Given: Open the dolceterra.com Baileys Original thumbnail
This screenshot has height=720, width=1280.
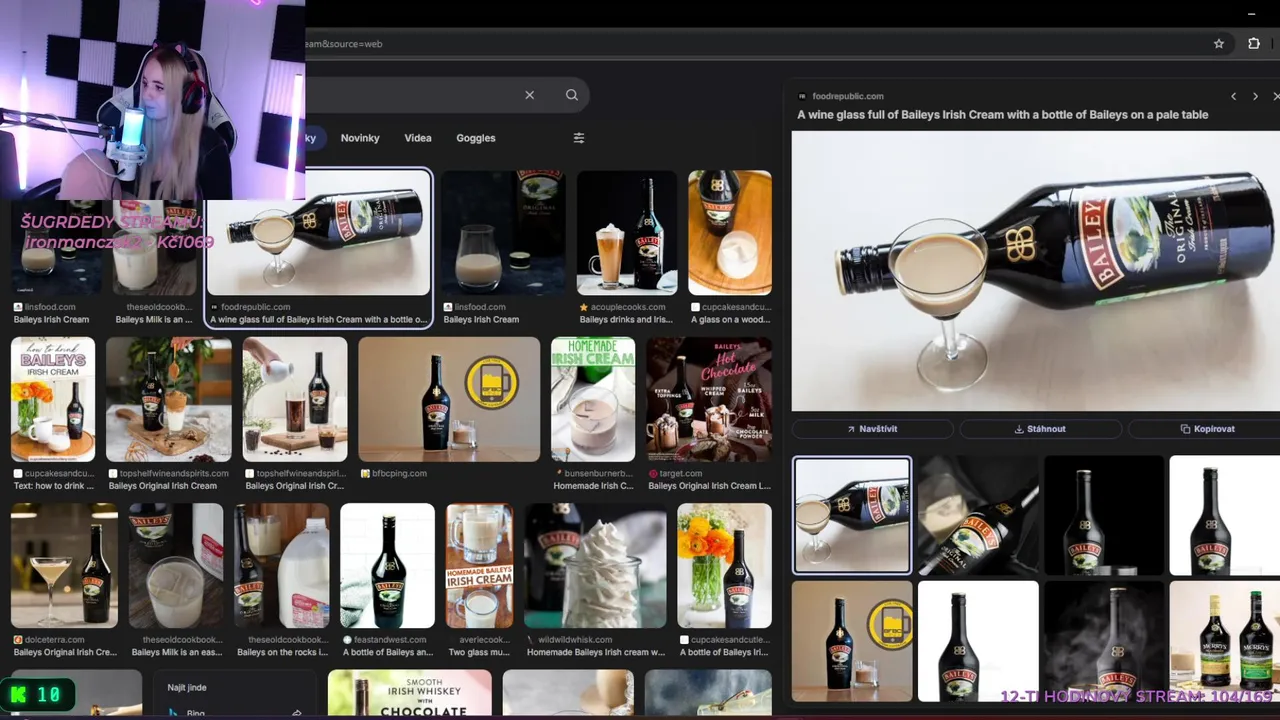Looking at the screenshot, I should (x=64, y=566).
